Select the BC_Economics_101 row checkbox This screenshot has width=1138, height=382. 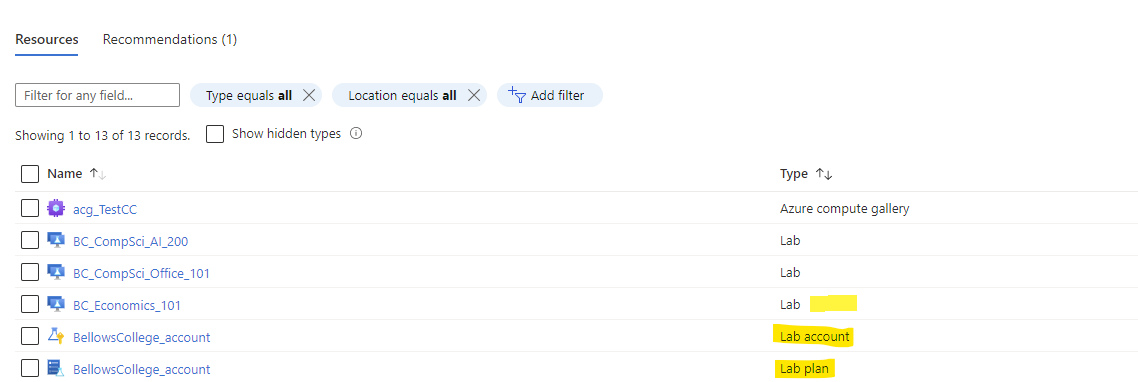[30, 305]
